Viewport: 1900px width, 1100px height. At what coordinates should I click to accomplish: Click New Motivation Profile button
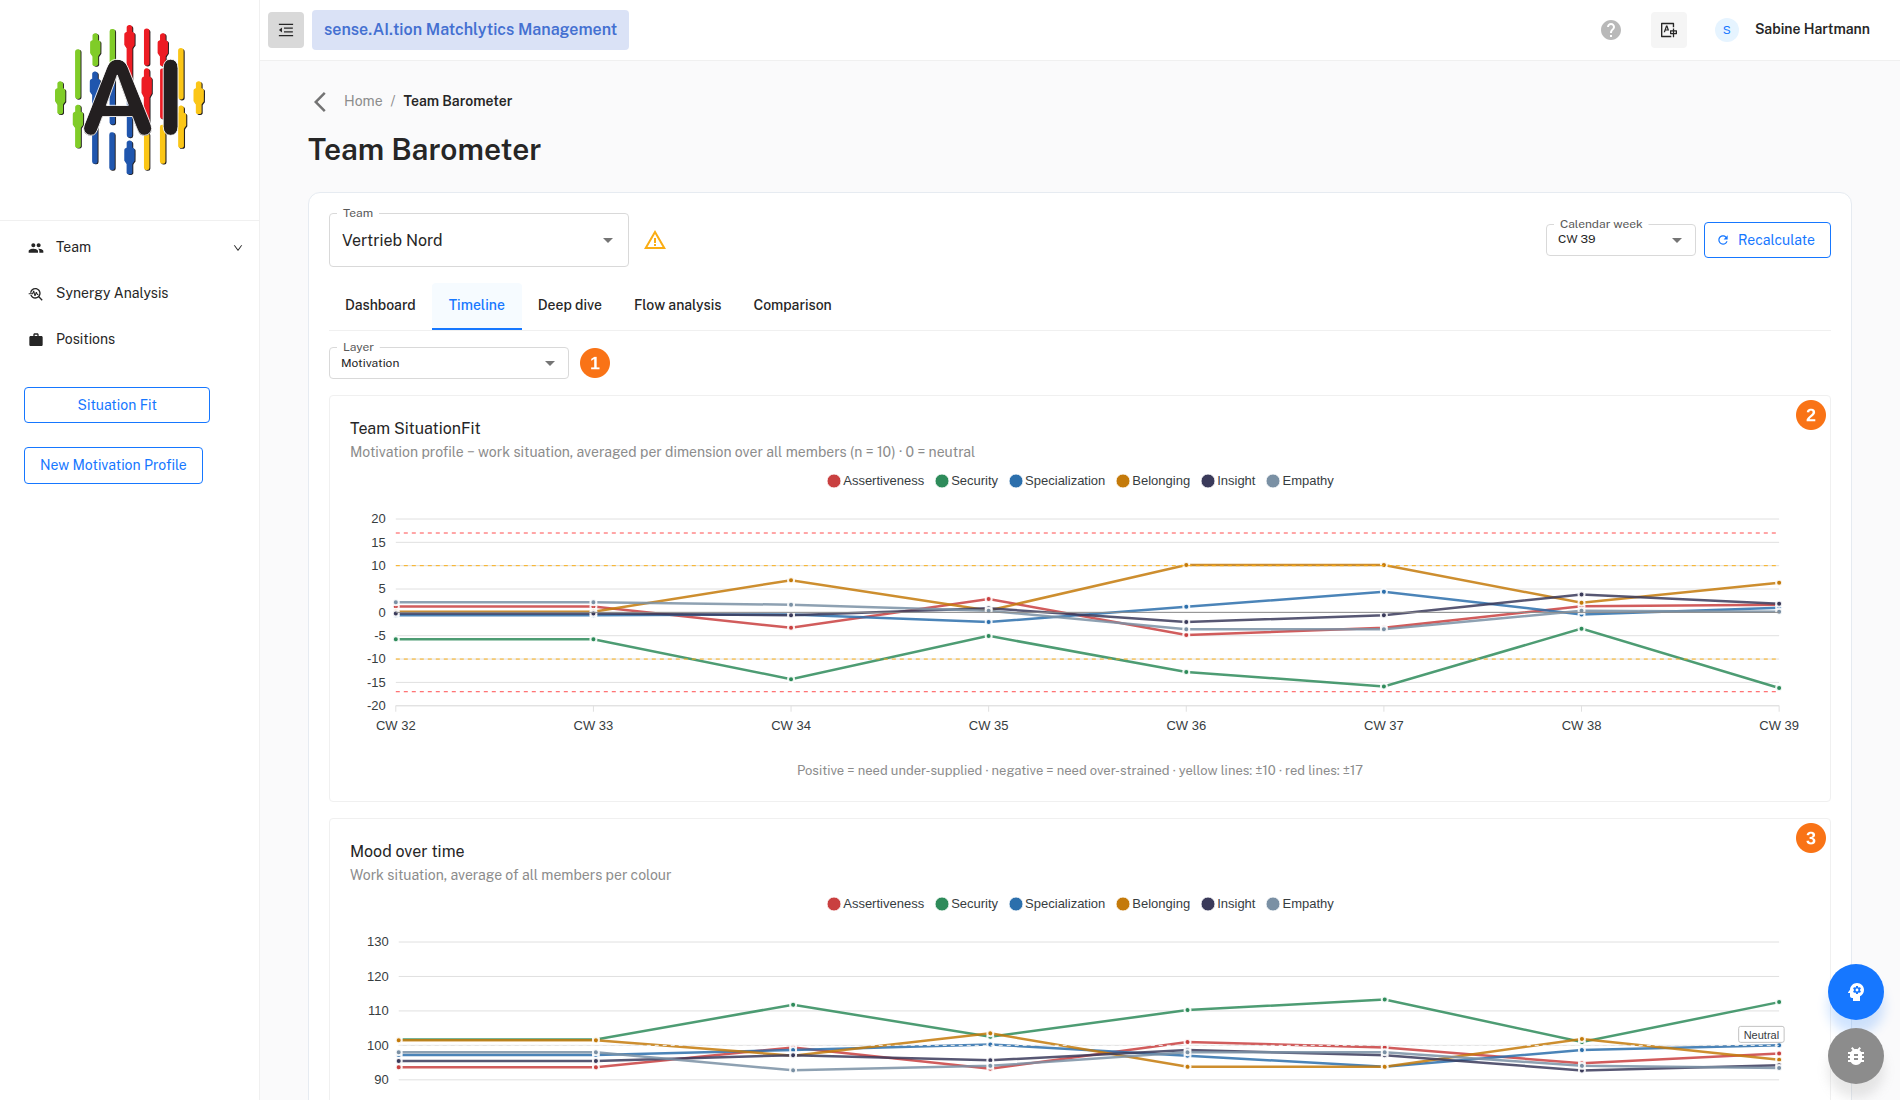(113, 465)
